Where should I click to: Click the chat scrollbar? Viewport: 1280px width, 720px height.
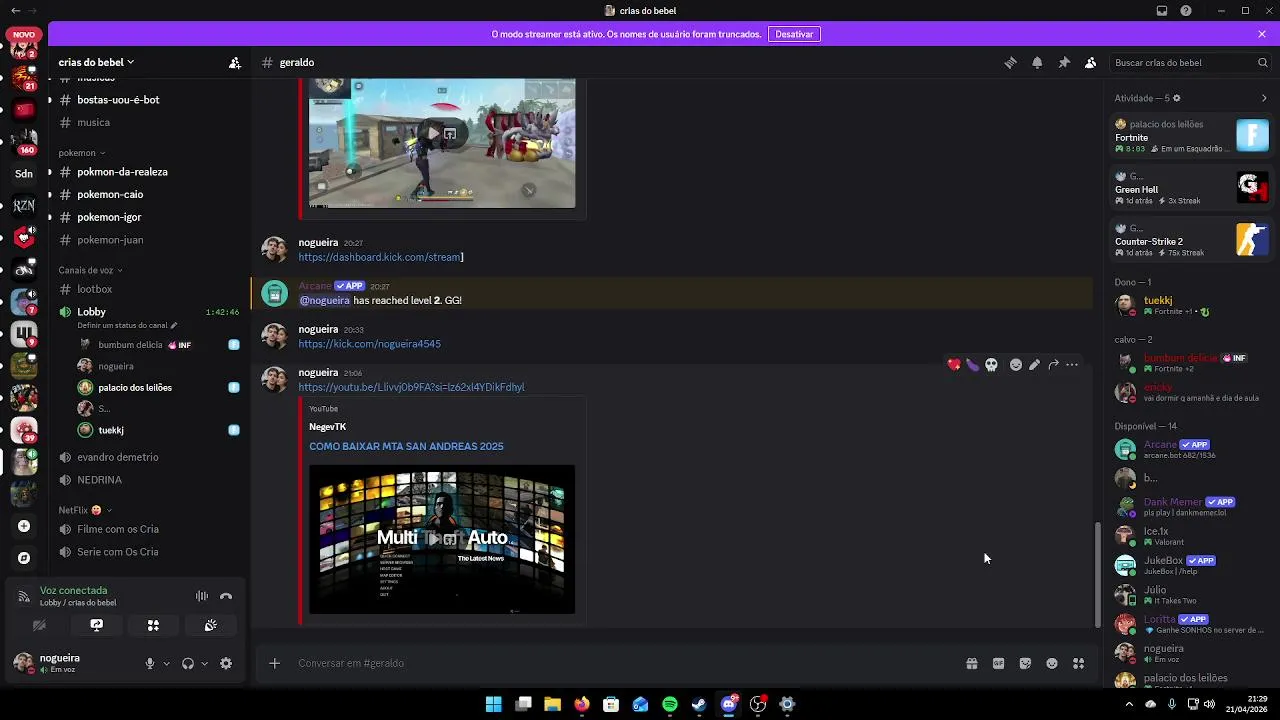coord(1097,576)
